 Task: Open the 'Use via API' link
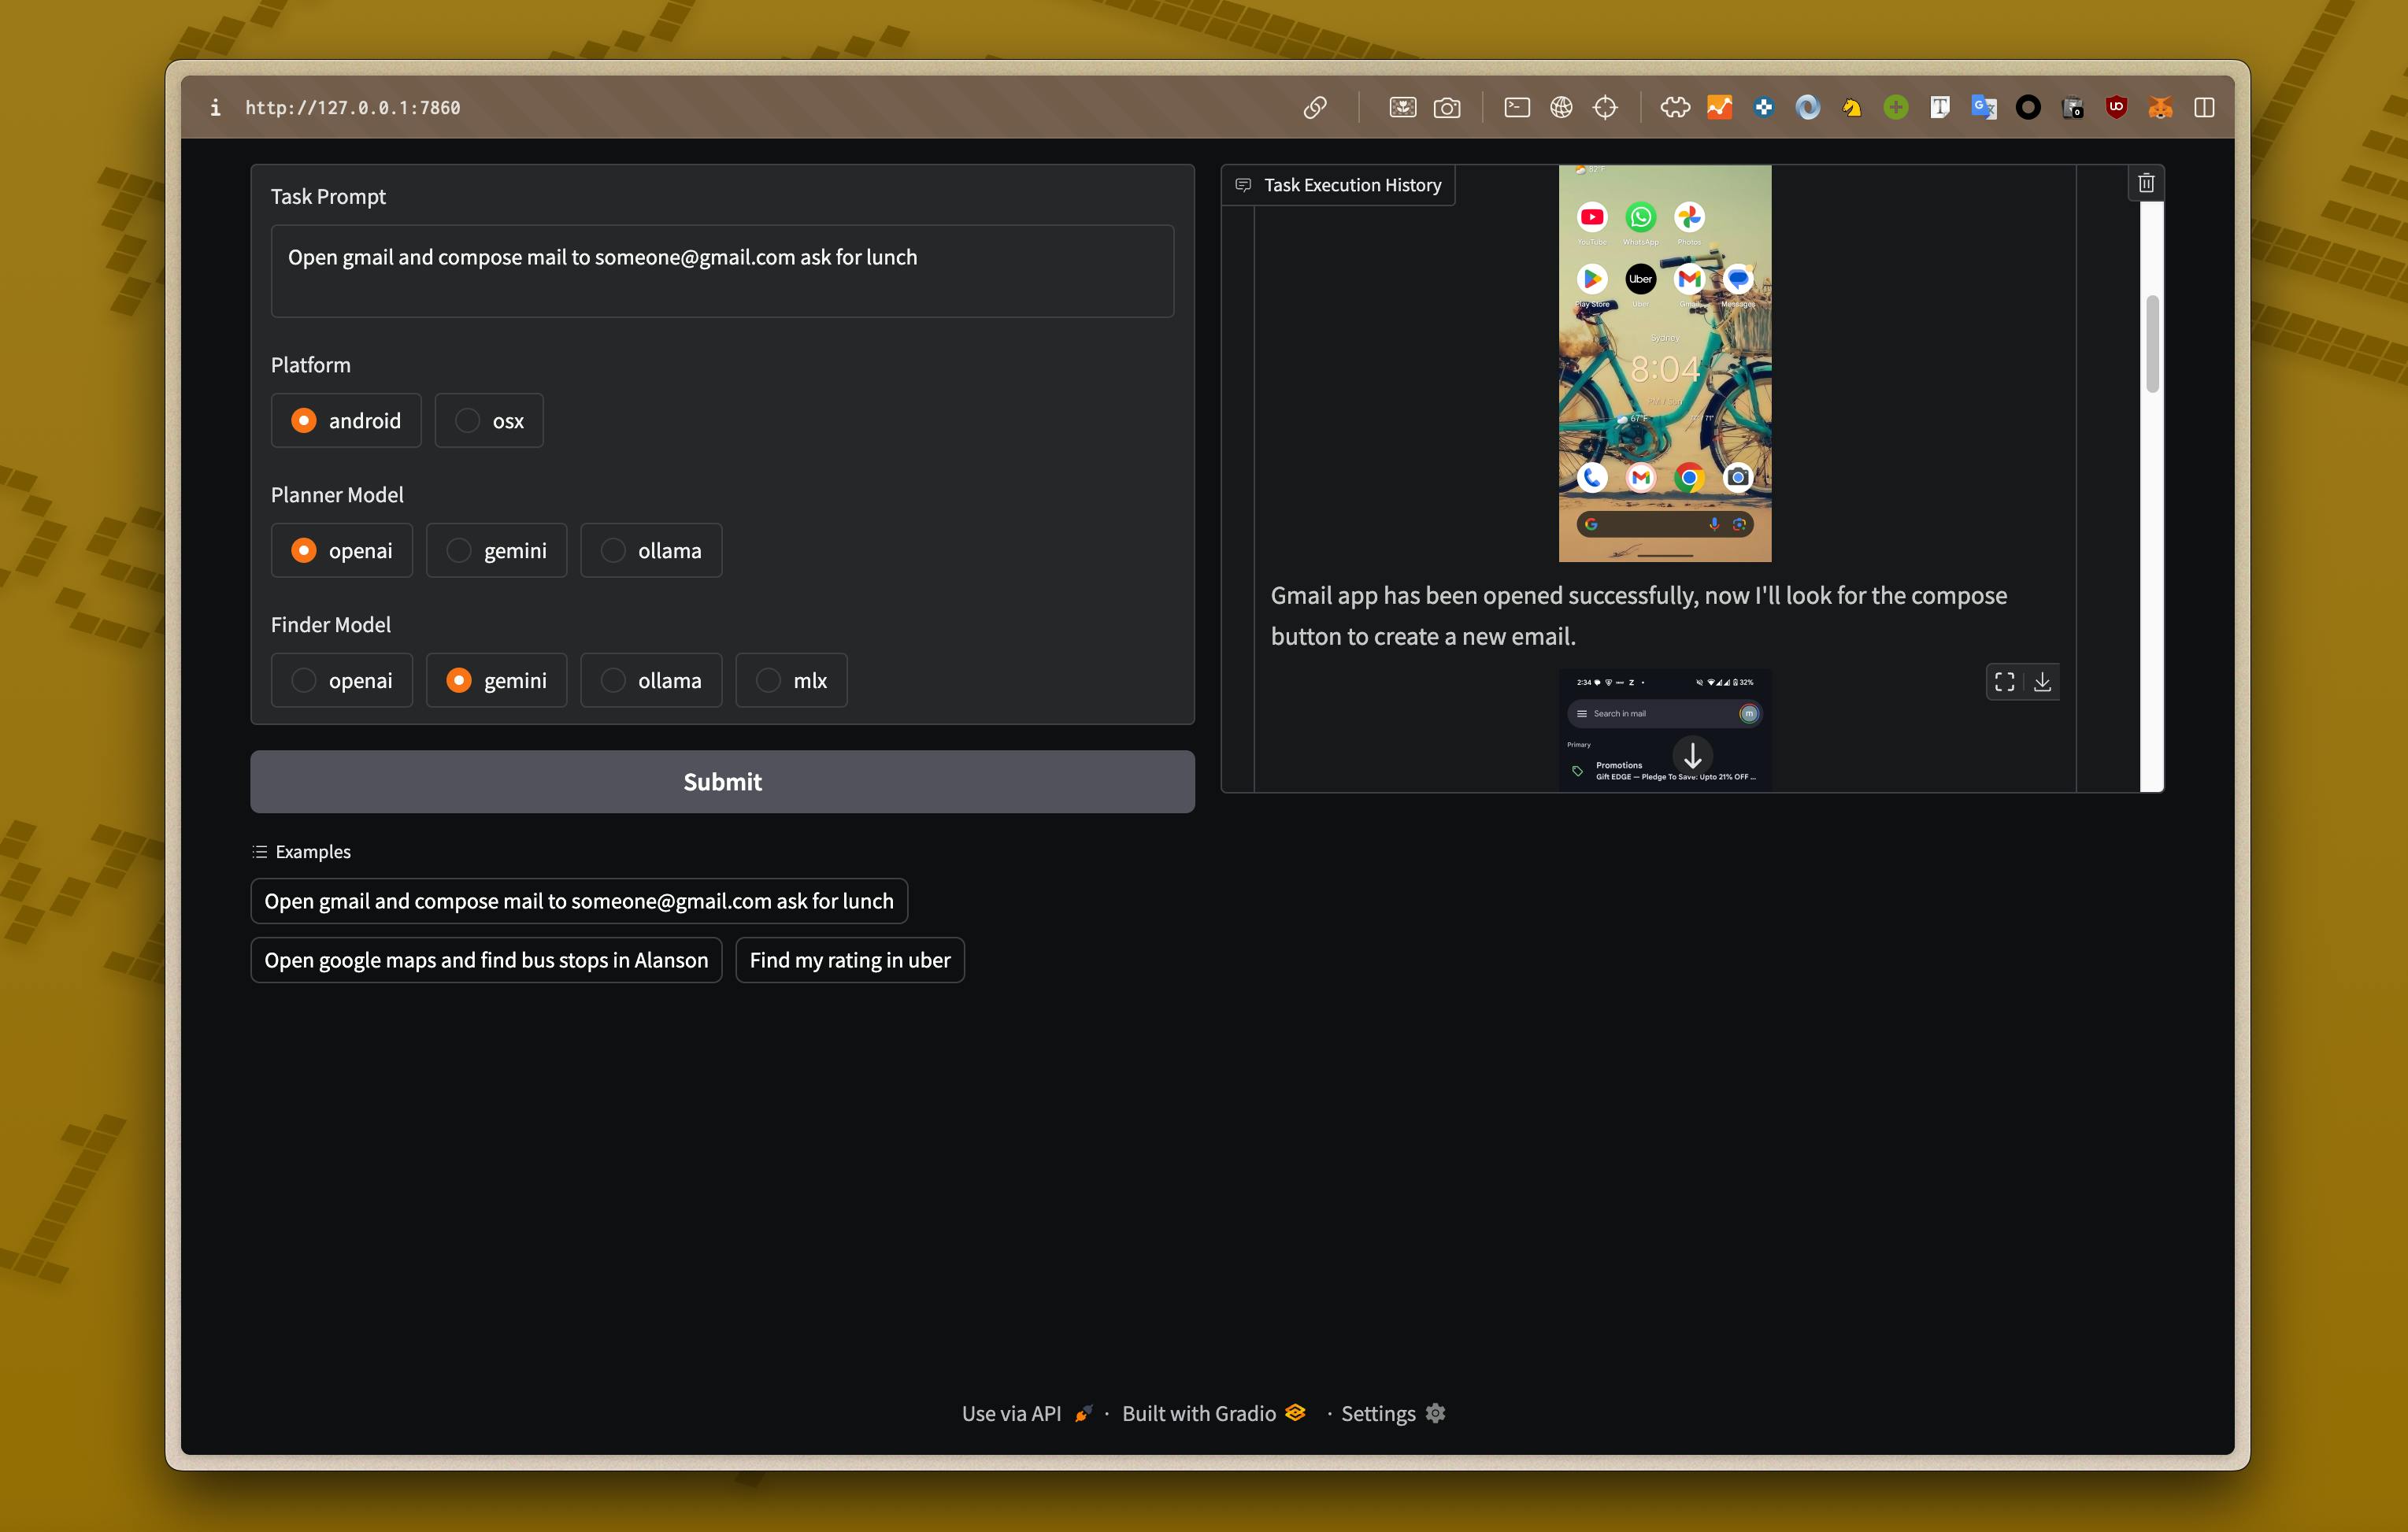point(1026,1413)
